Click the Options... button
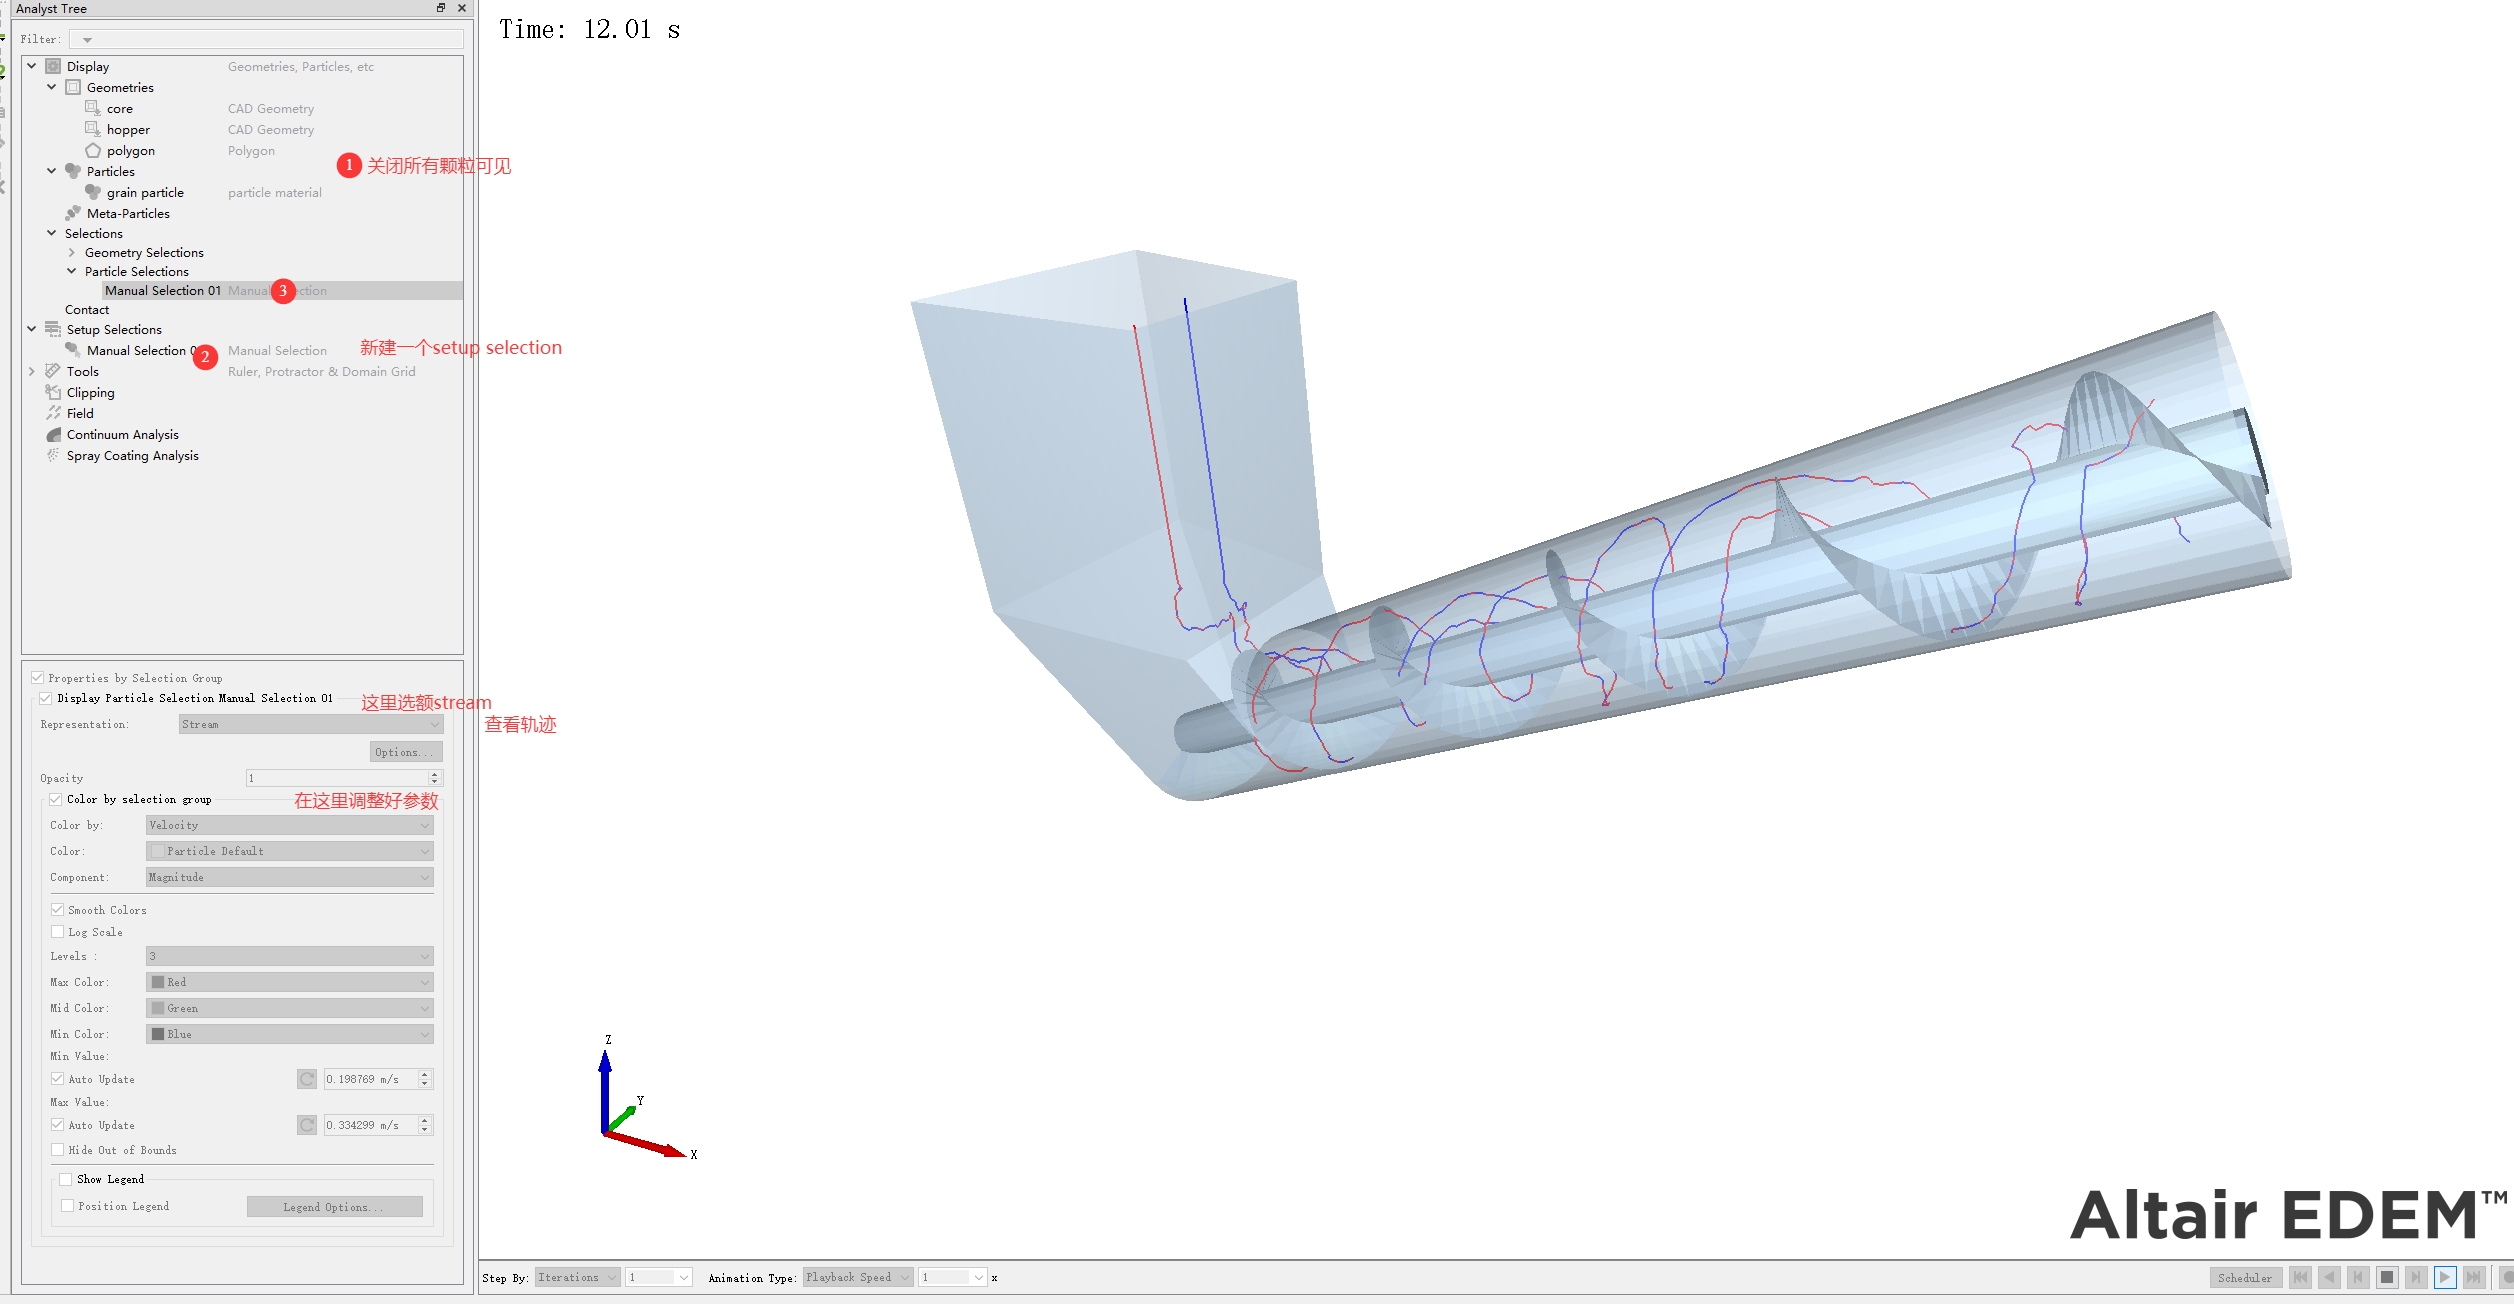 point(405,752)
